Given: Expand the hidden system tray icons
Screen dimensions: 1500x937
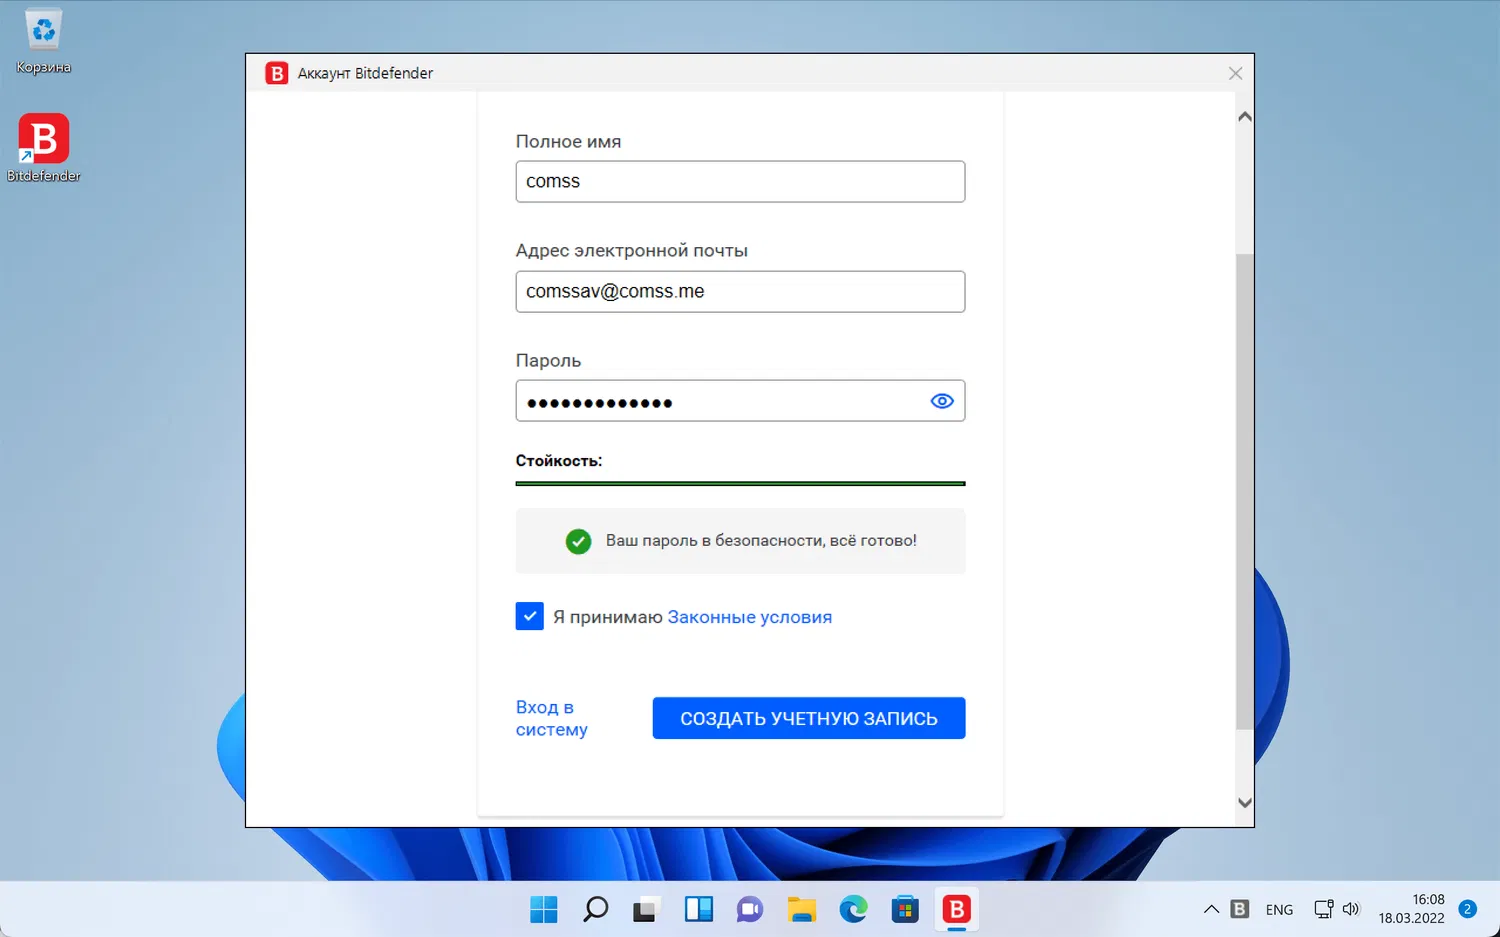Looking at the screenshot, I should (1211, 909).
